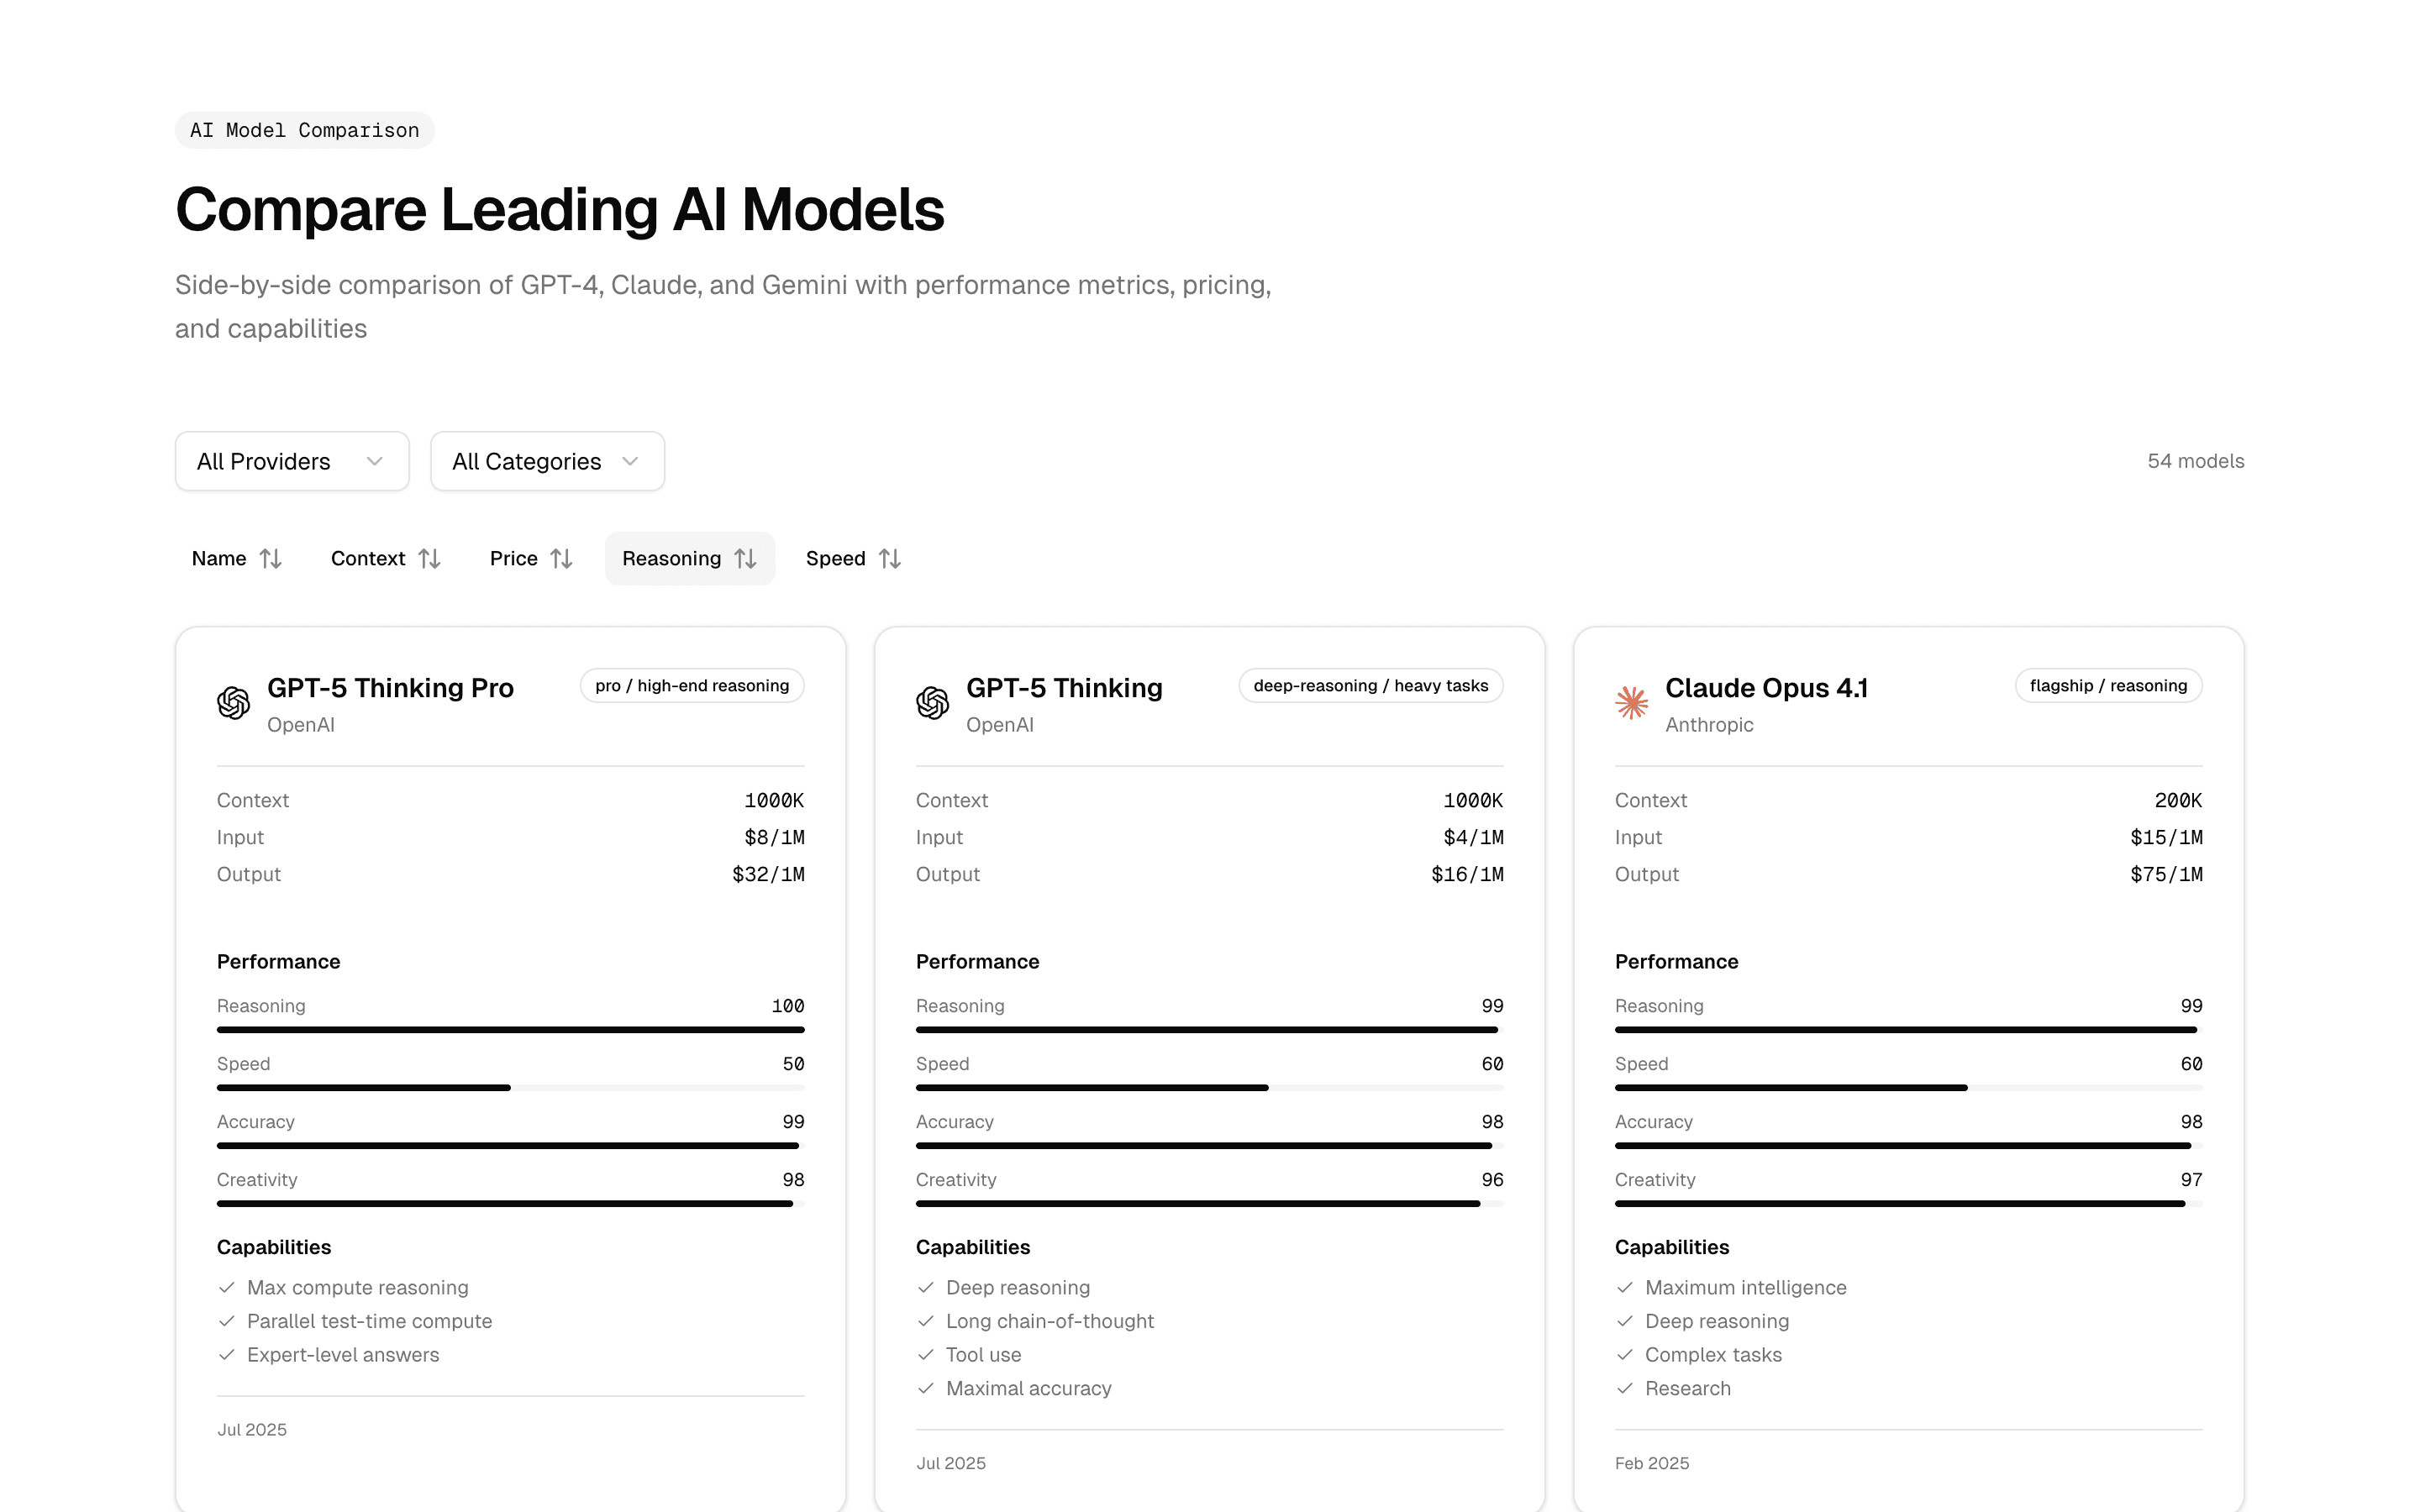Select the Speed sorting tab
This screenshot has width=2420, height=1512.
[x=852, y=558]
